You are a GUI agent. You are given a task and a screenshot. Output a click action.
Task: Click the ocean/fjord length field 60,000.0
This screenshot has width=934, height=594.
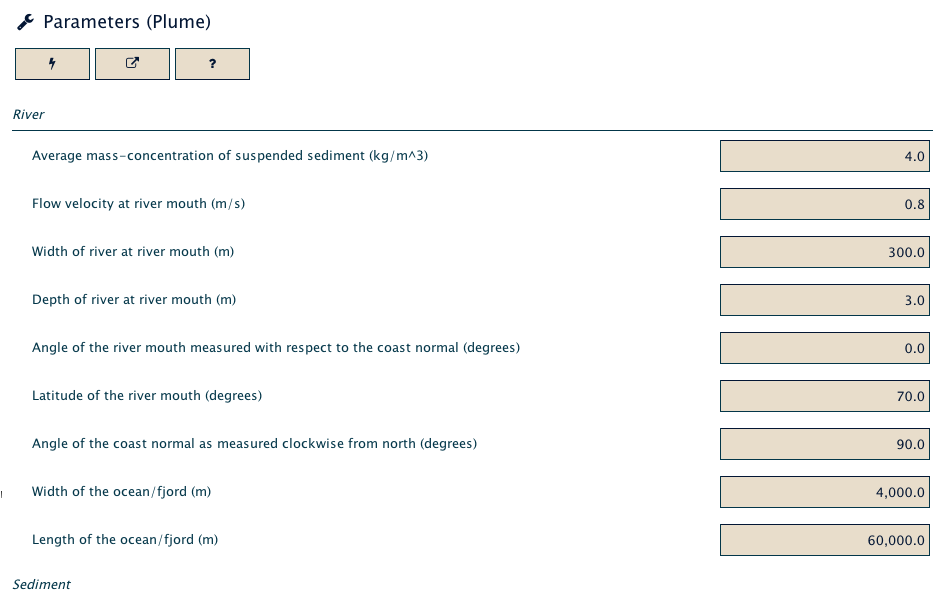click(824, 540)
